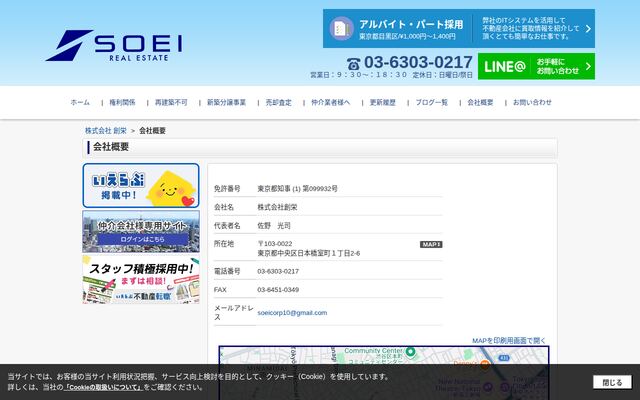Go to ホーム menu item
This screenshot has width=640, height=400.
[x=80, y=102]
